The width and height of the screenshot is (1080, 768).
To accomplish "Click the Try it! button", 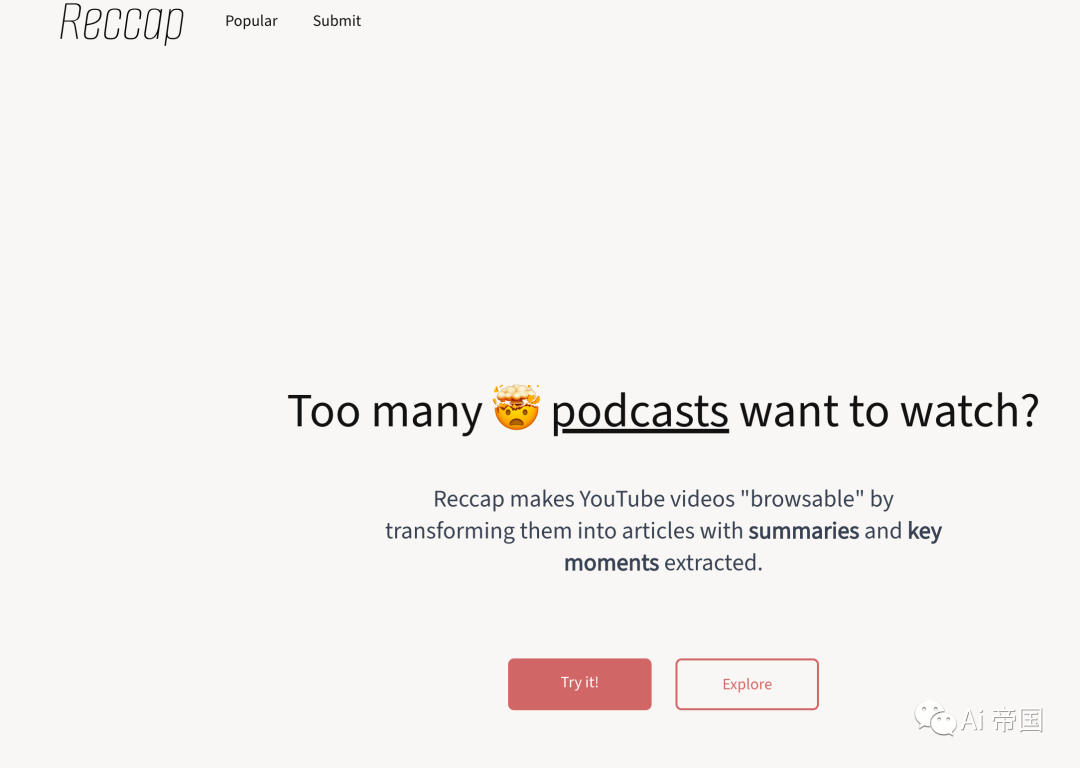I will tap(579, 683).
